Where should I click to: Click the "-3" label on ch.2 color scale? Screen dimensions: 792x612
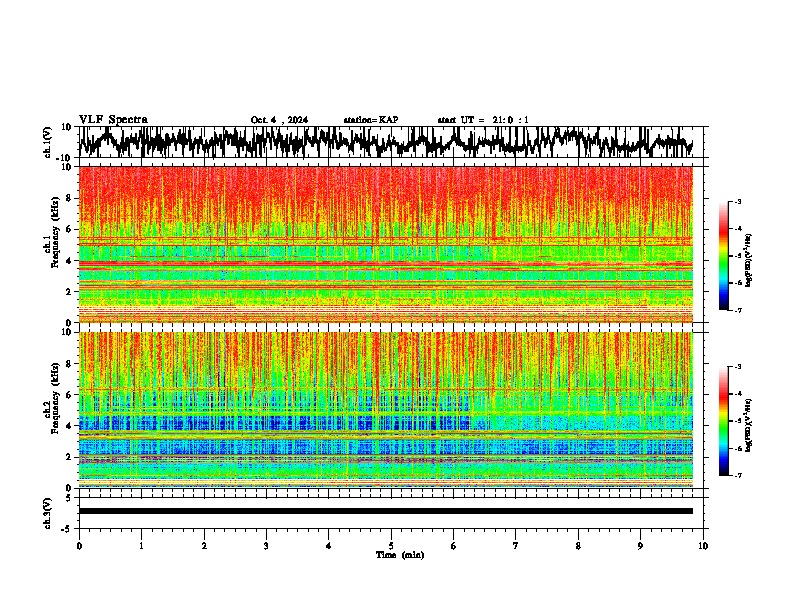point(738,367)
